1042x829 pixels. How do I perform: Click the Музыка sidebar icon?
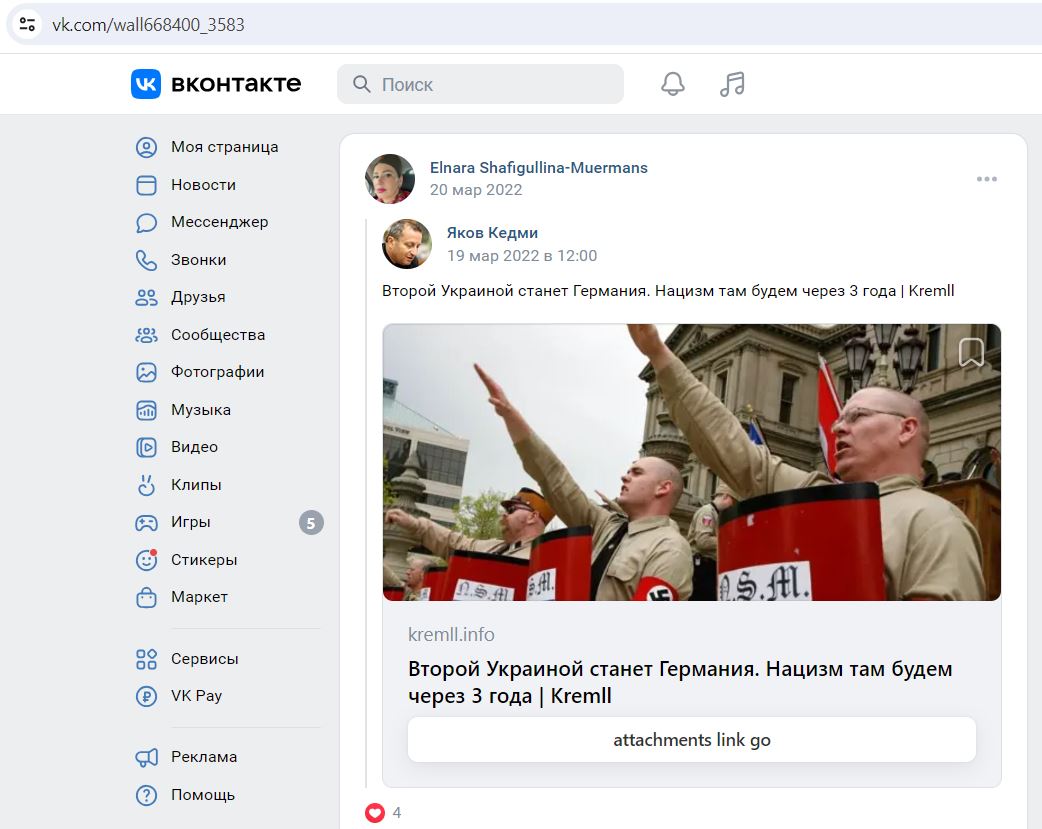(146, 410)
